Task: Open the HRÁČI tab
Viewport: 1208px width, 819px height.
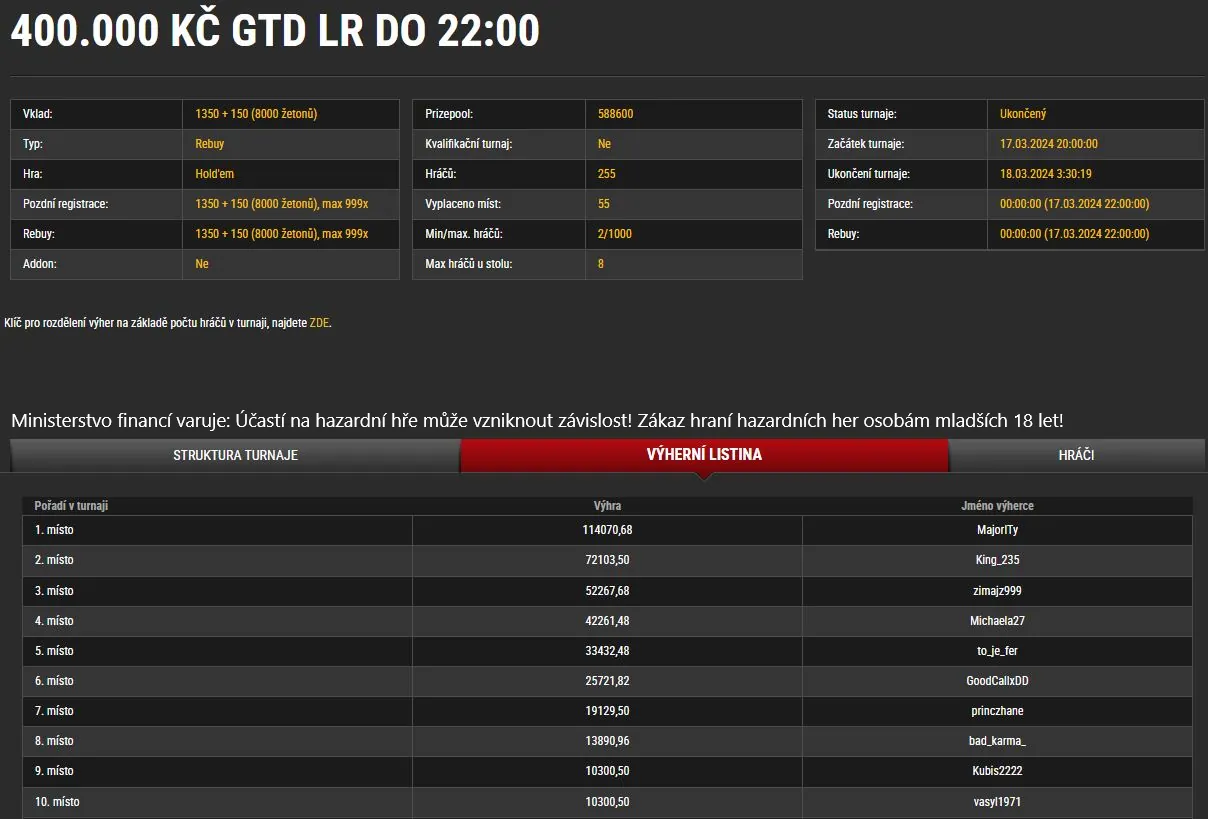Action: 1078,455
